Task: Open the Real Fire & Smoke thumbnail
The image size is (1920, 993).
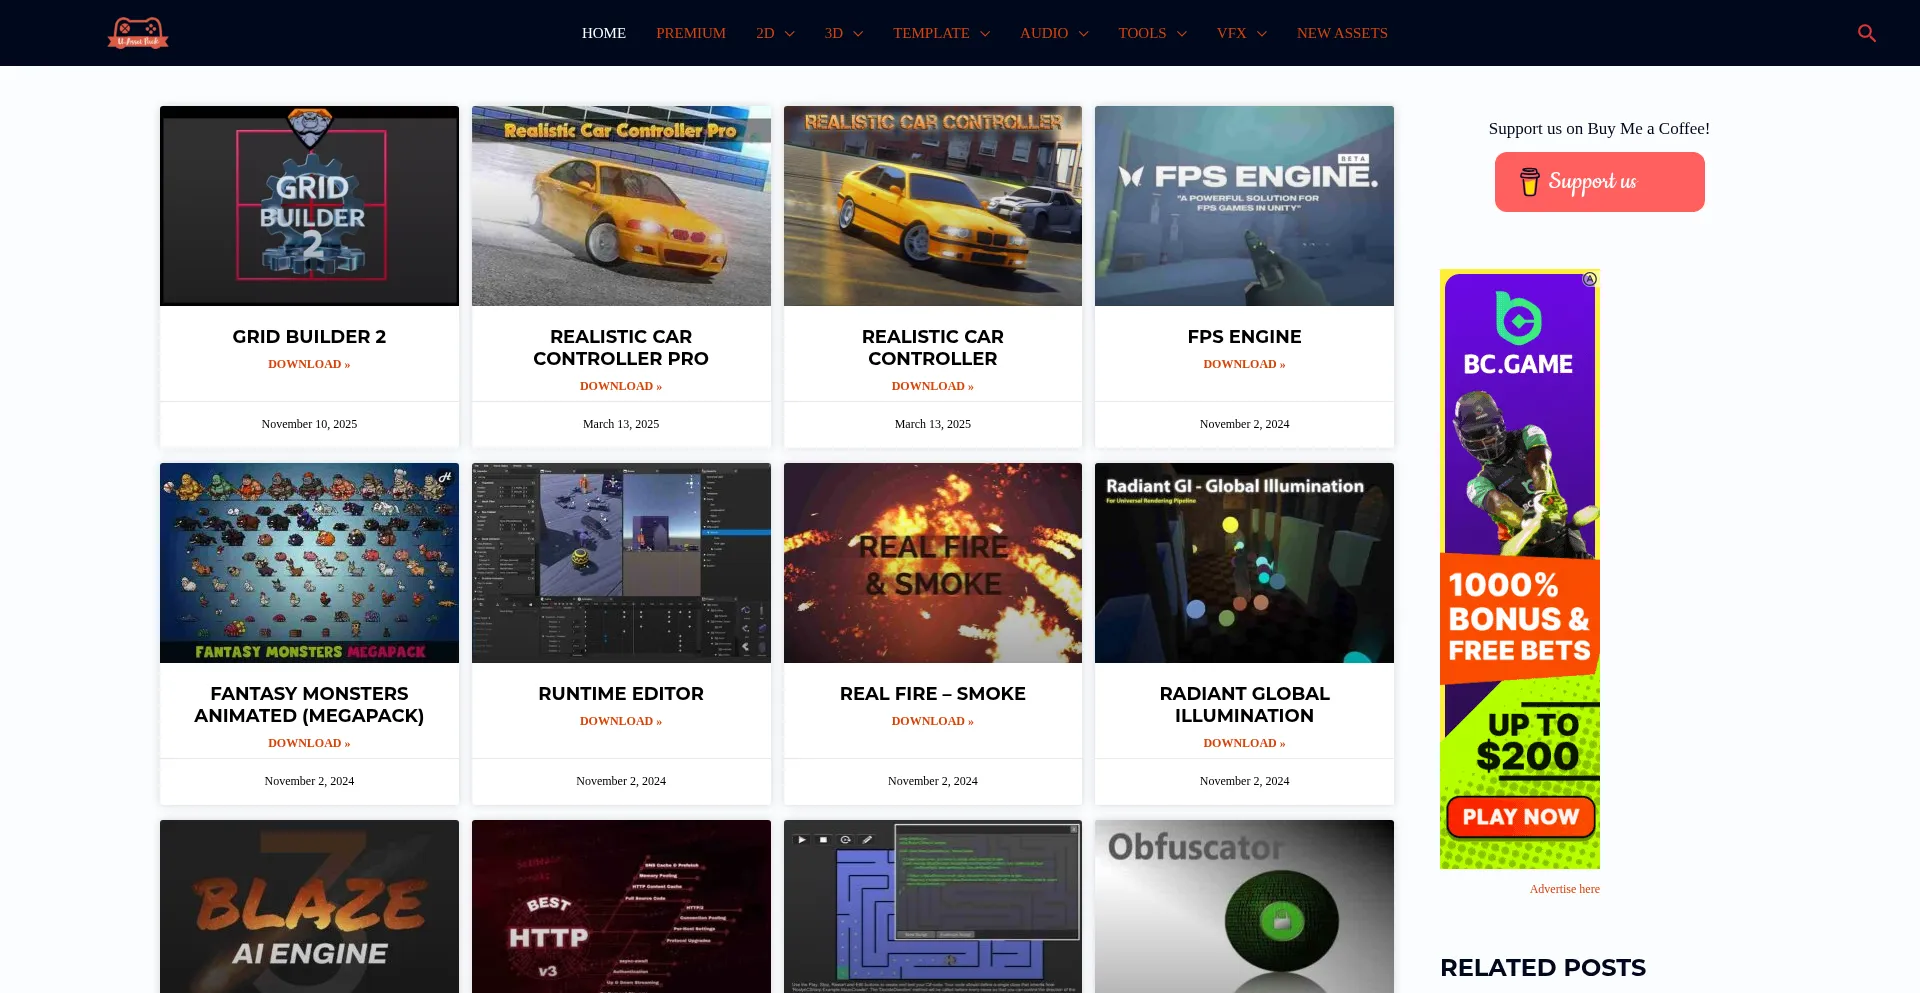Action: click(x=933, y=563)
